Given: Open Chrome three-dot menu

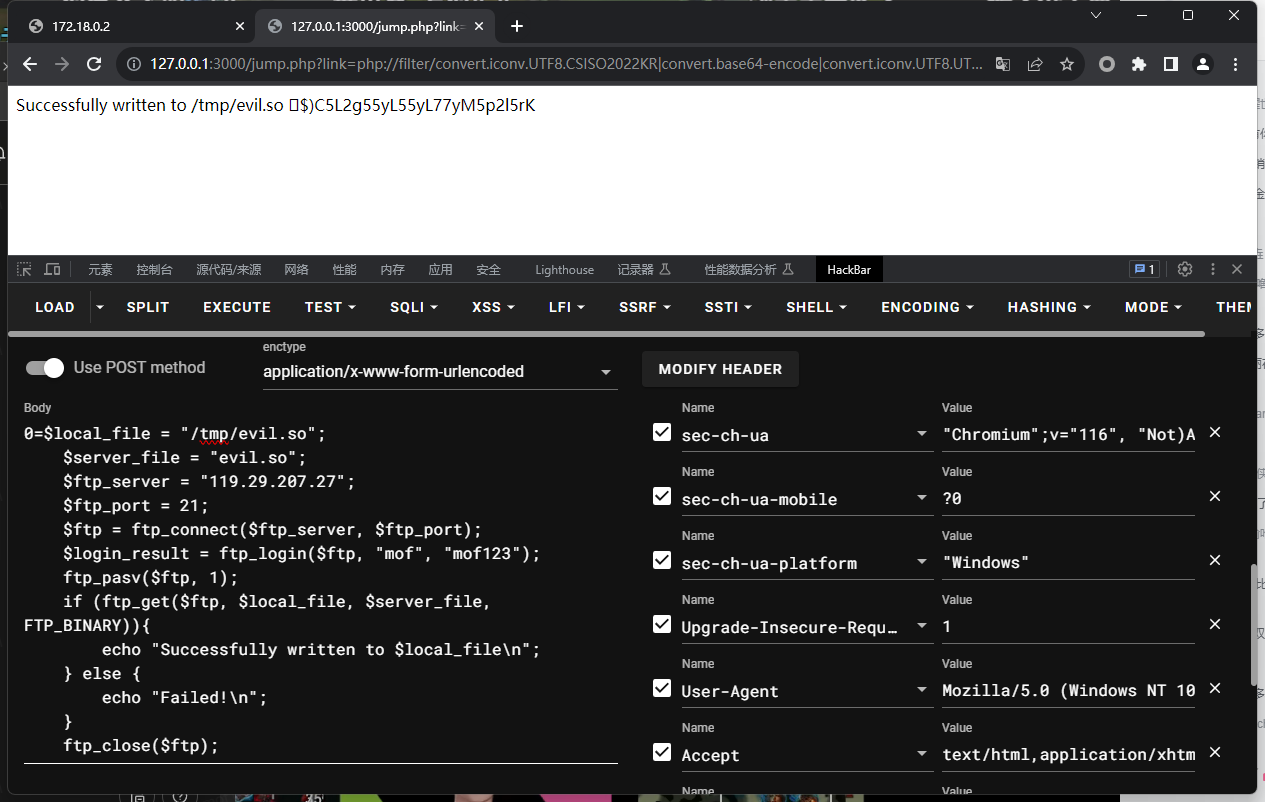Looking at the screenshot, I should 1235,64.
